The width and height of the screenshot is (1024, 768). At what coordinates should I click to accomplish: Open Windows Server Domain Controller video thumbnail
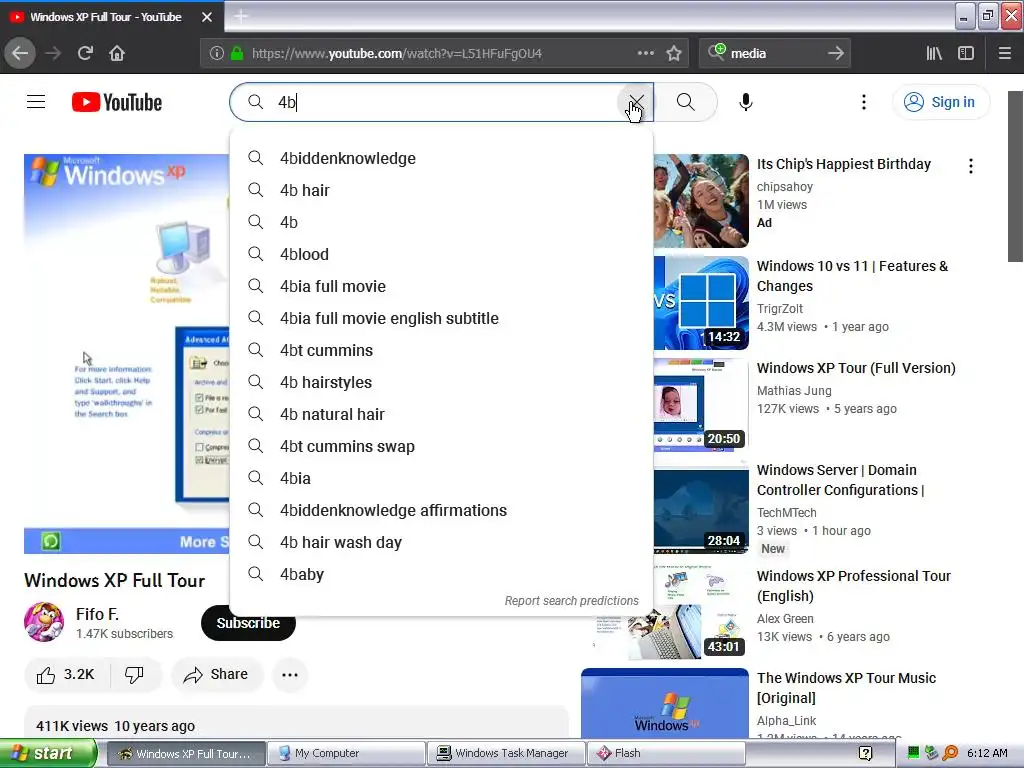(x=701, y=507)
